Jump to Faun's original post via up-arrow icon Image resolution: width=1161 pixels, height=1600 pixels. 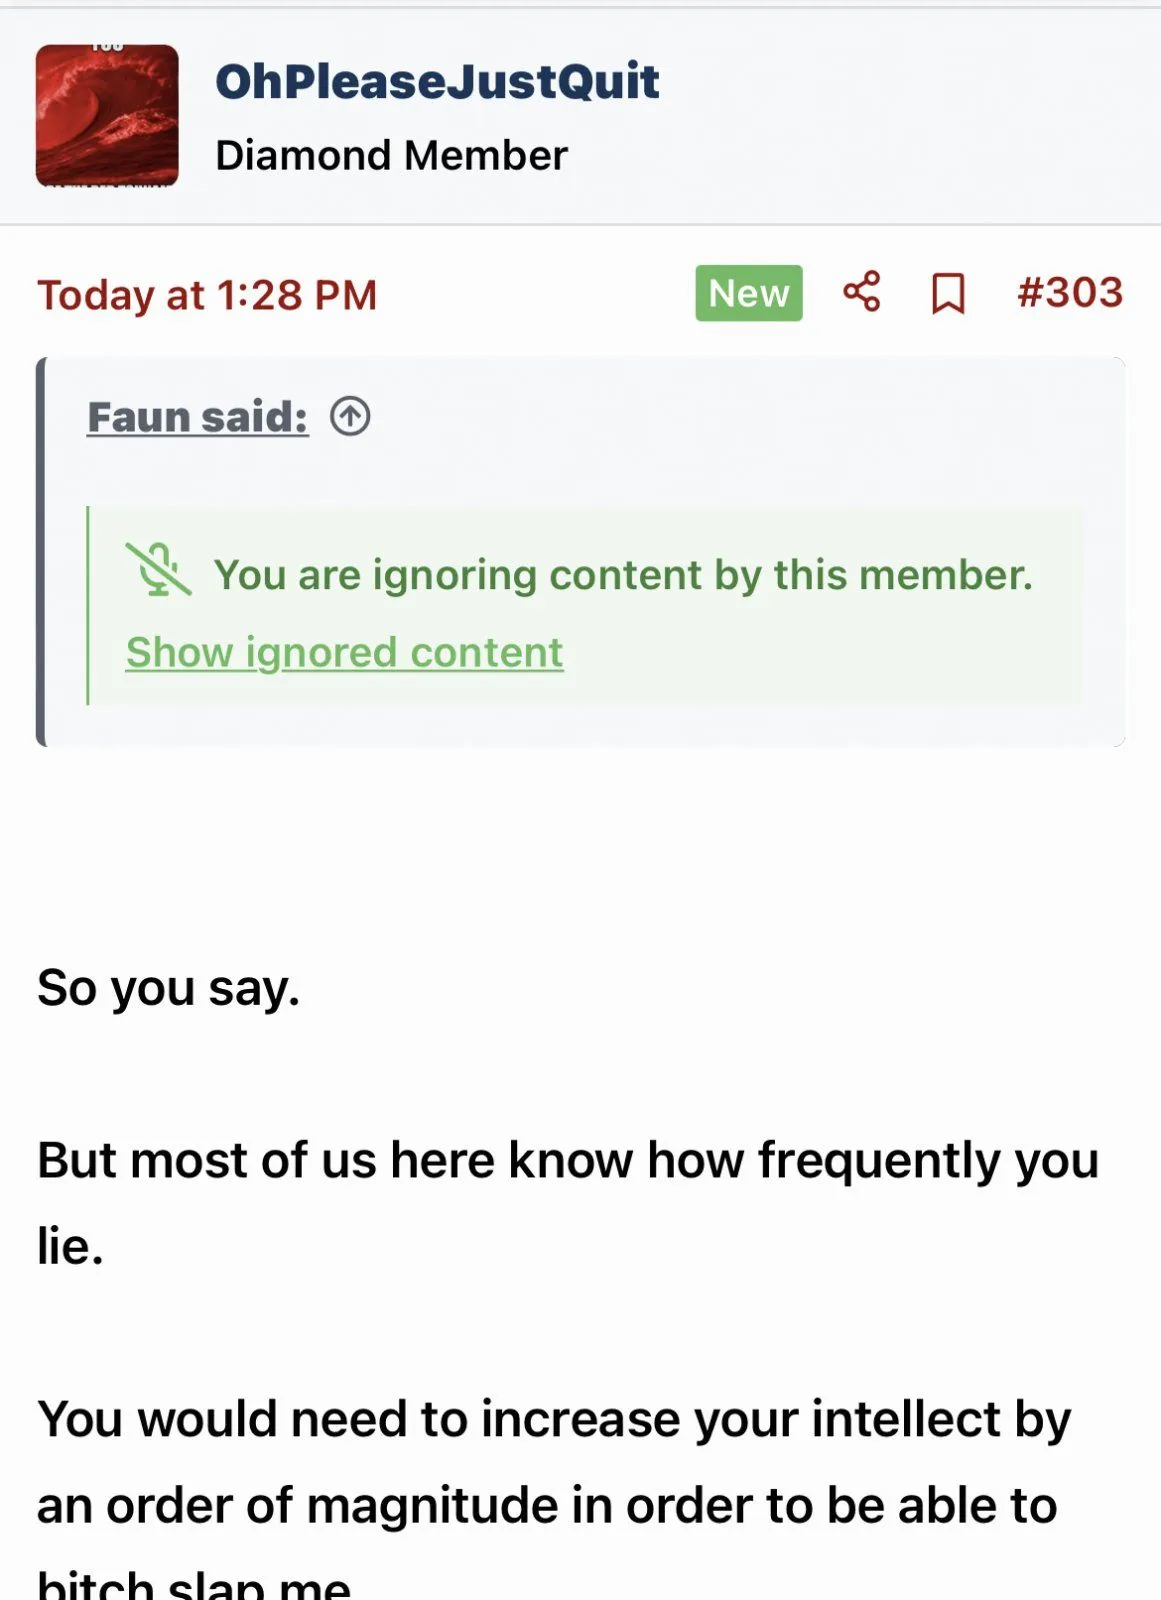(x=350, y=416)
